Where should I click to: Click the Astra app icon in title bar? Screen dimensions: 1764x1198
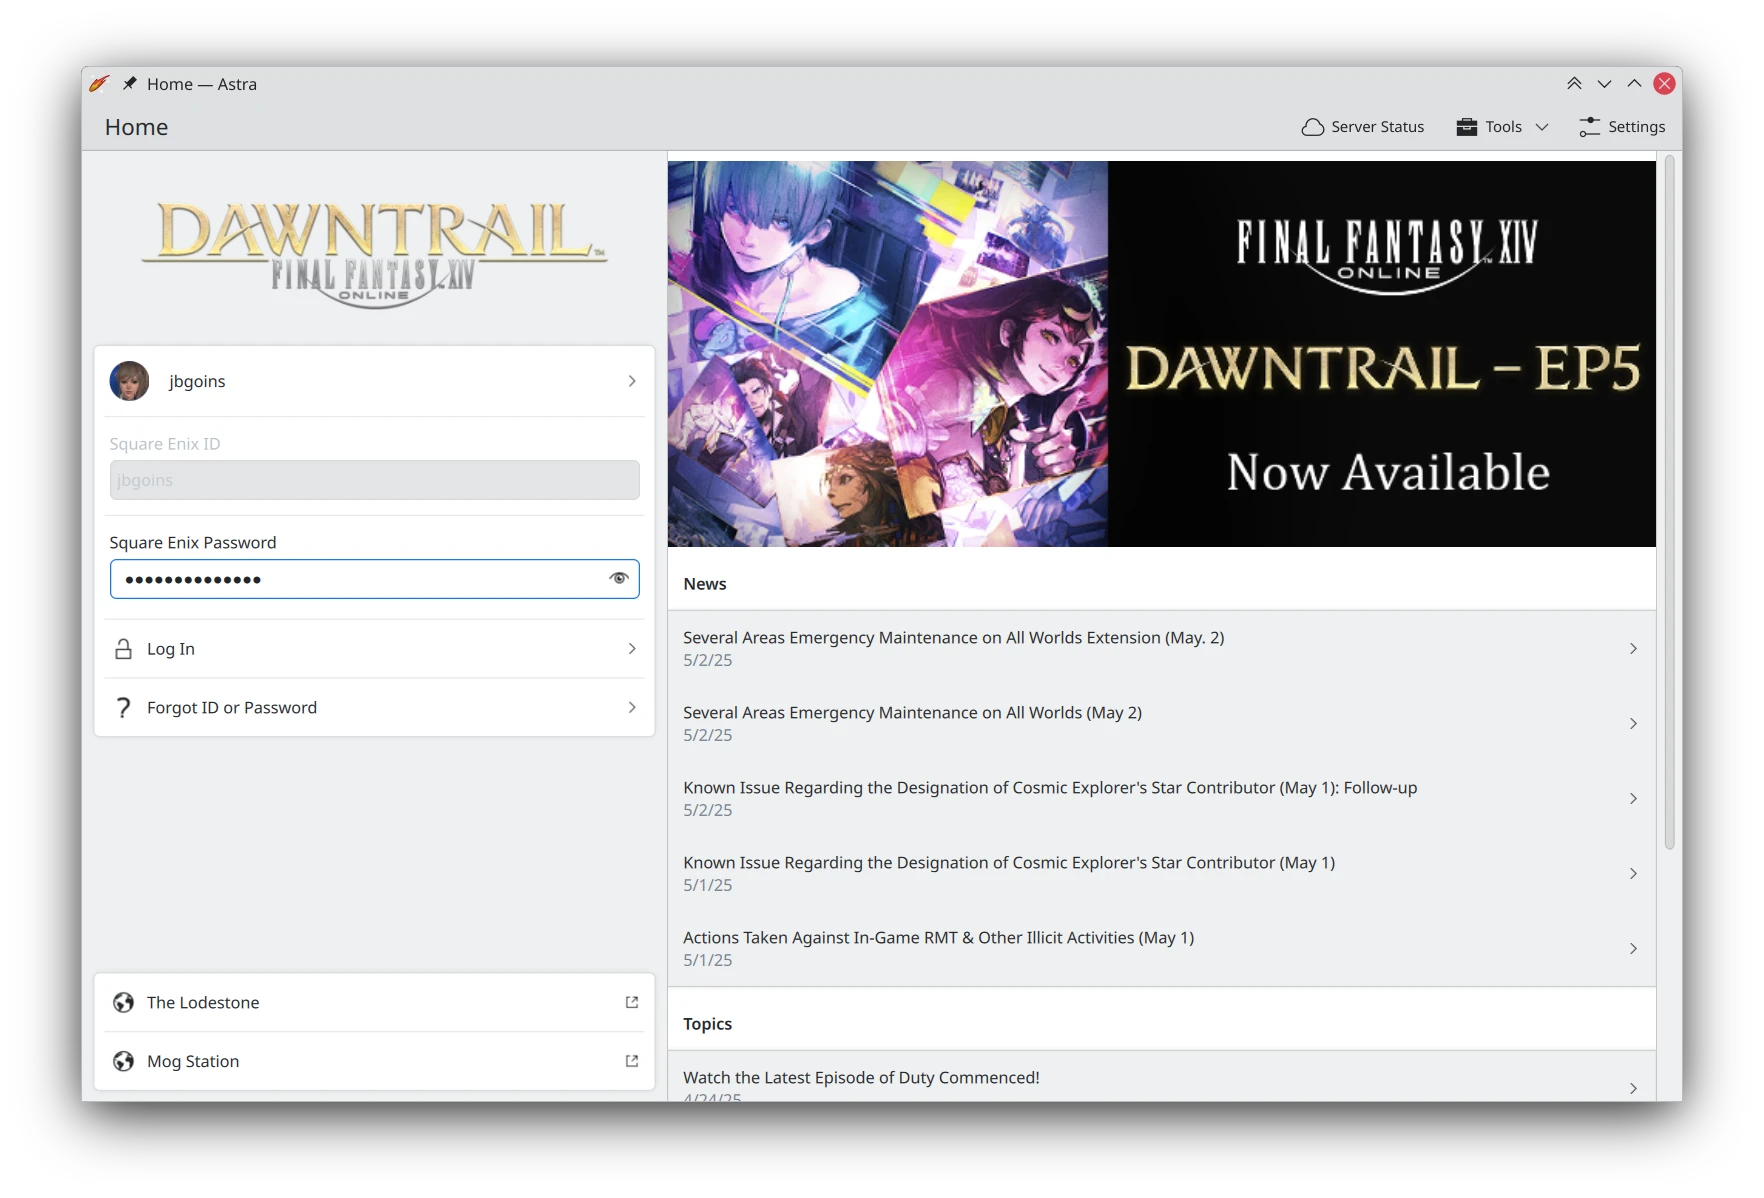click(99, 84)
